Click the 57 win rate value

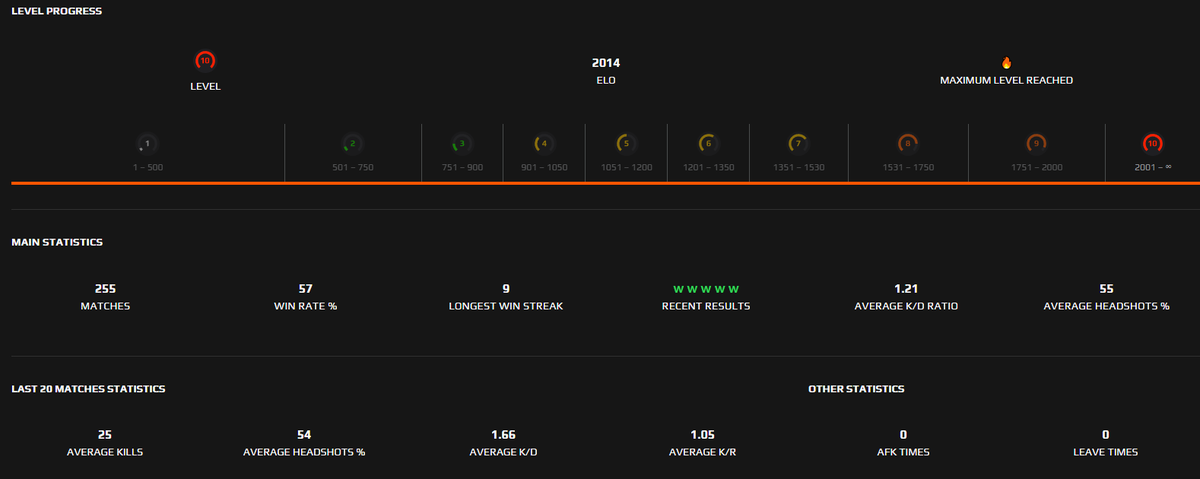point(306,288)
